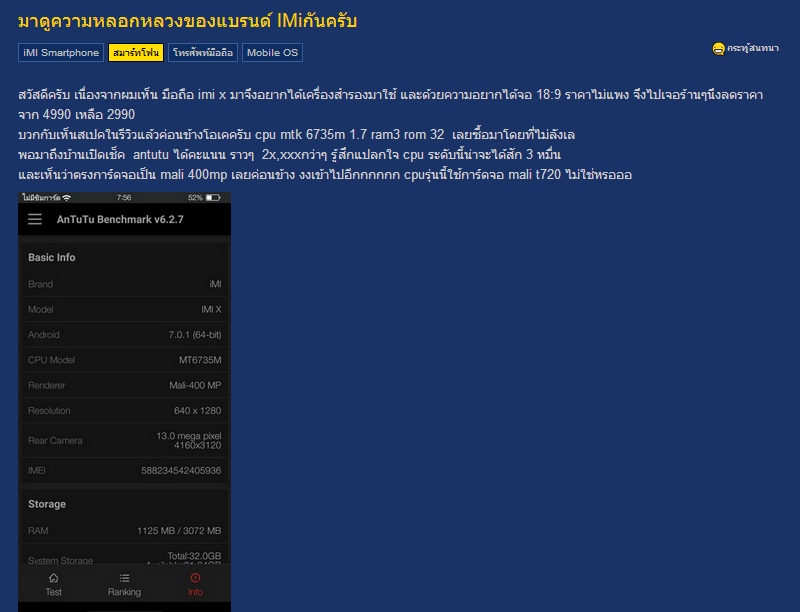Click the Brand row showing iMI
Screen dimensions: 800x612
(x=124, y=284)
